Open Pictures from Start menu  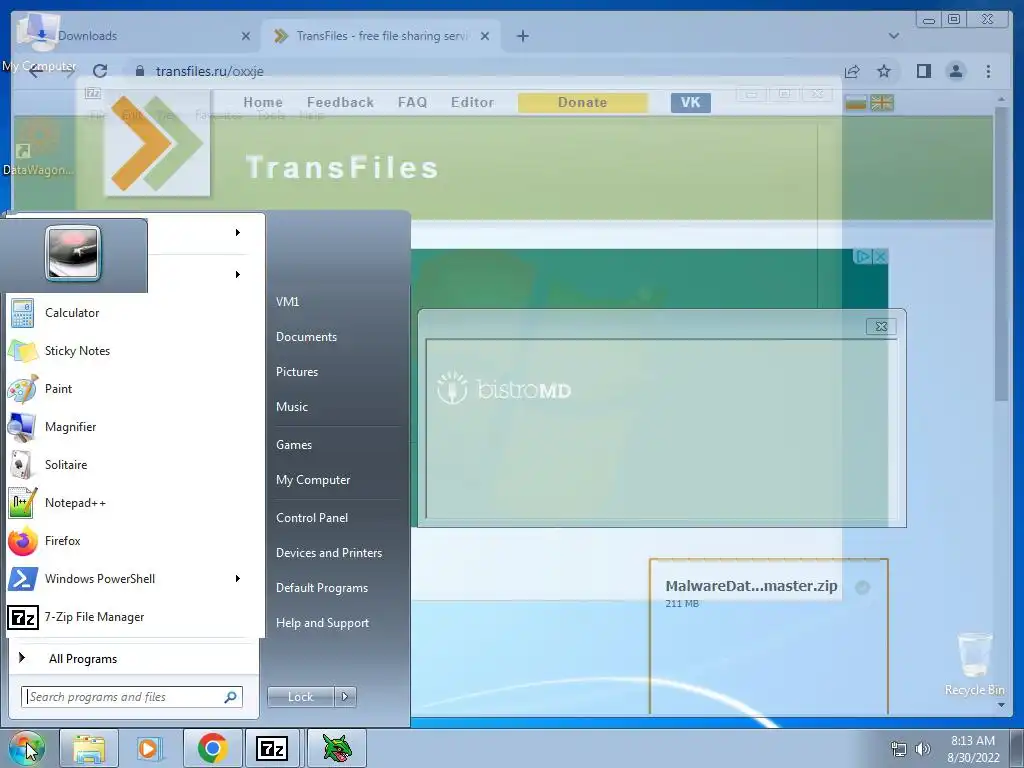point(297,372)
